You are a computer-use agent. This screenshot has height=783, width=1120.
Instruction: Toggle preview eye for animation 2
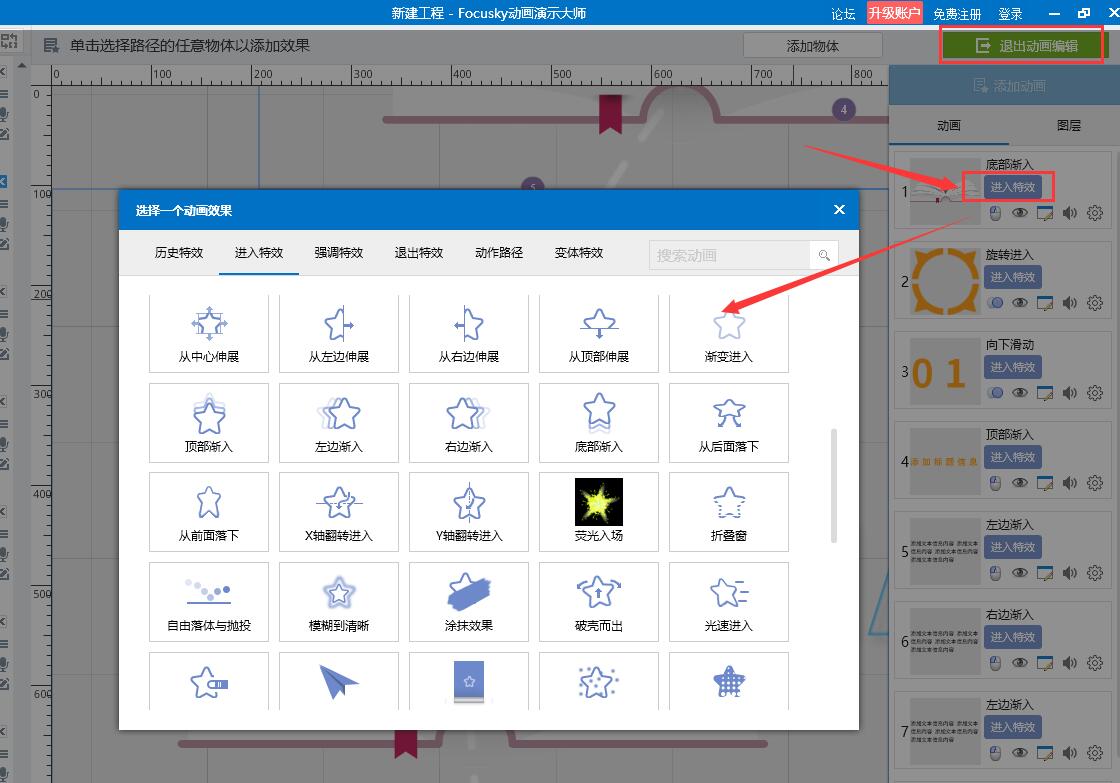click(1020, 303)
